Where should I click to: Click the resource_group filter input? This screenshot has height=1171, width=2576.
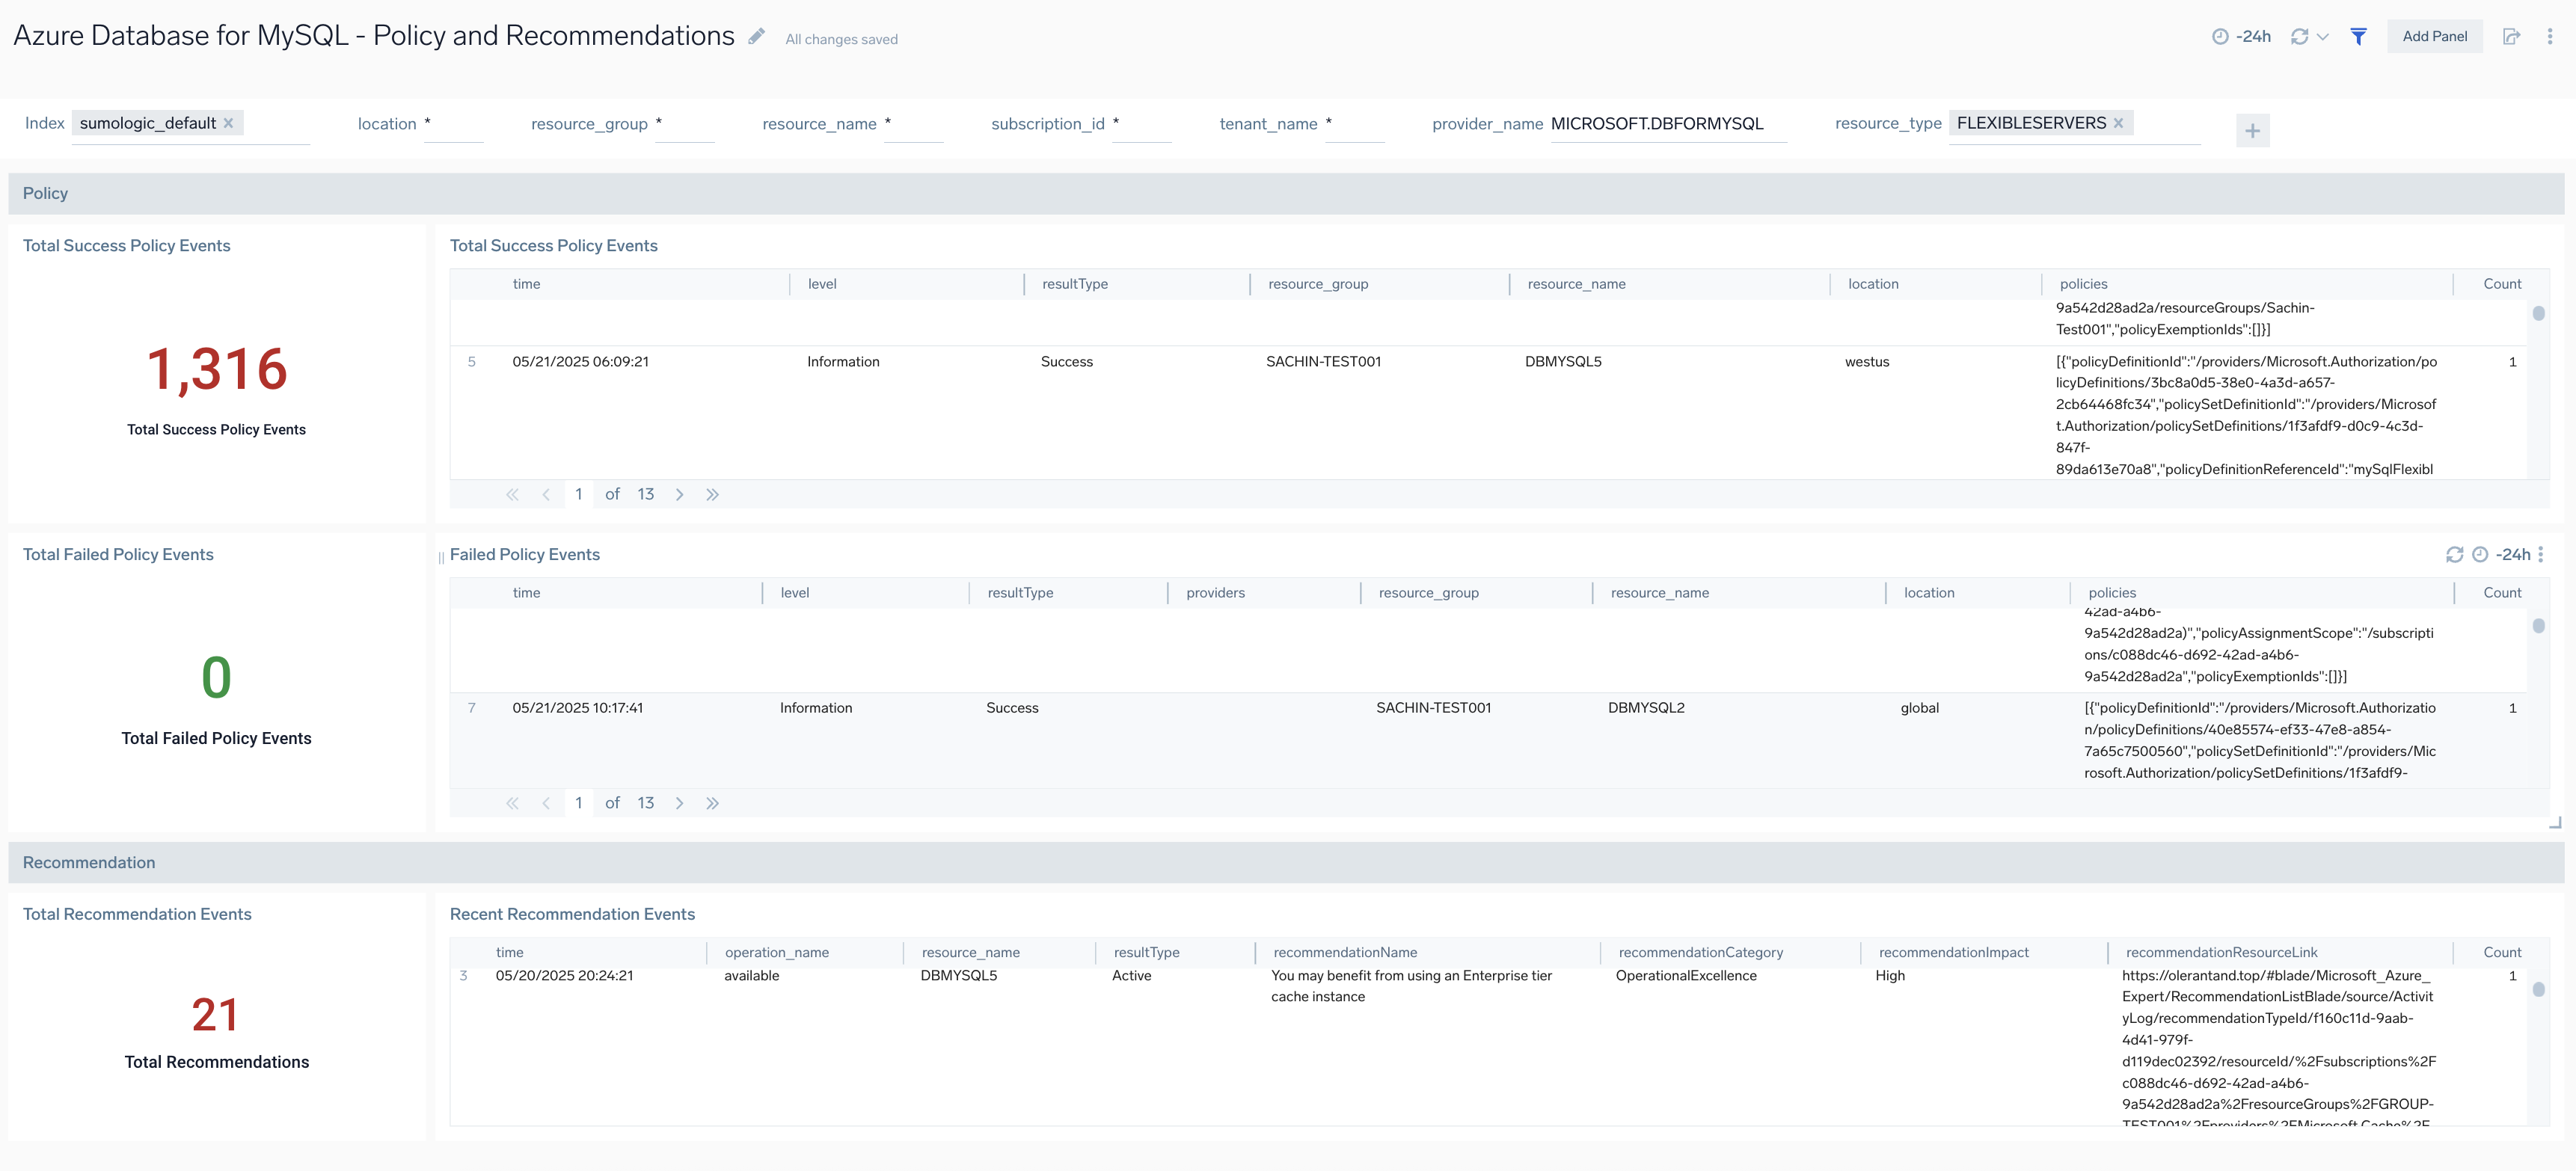coord(685,124)
